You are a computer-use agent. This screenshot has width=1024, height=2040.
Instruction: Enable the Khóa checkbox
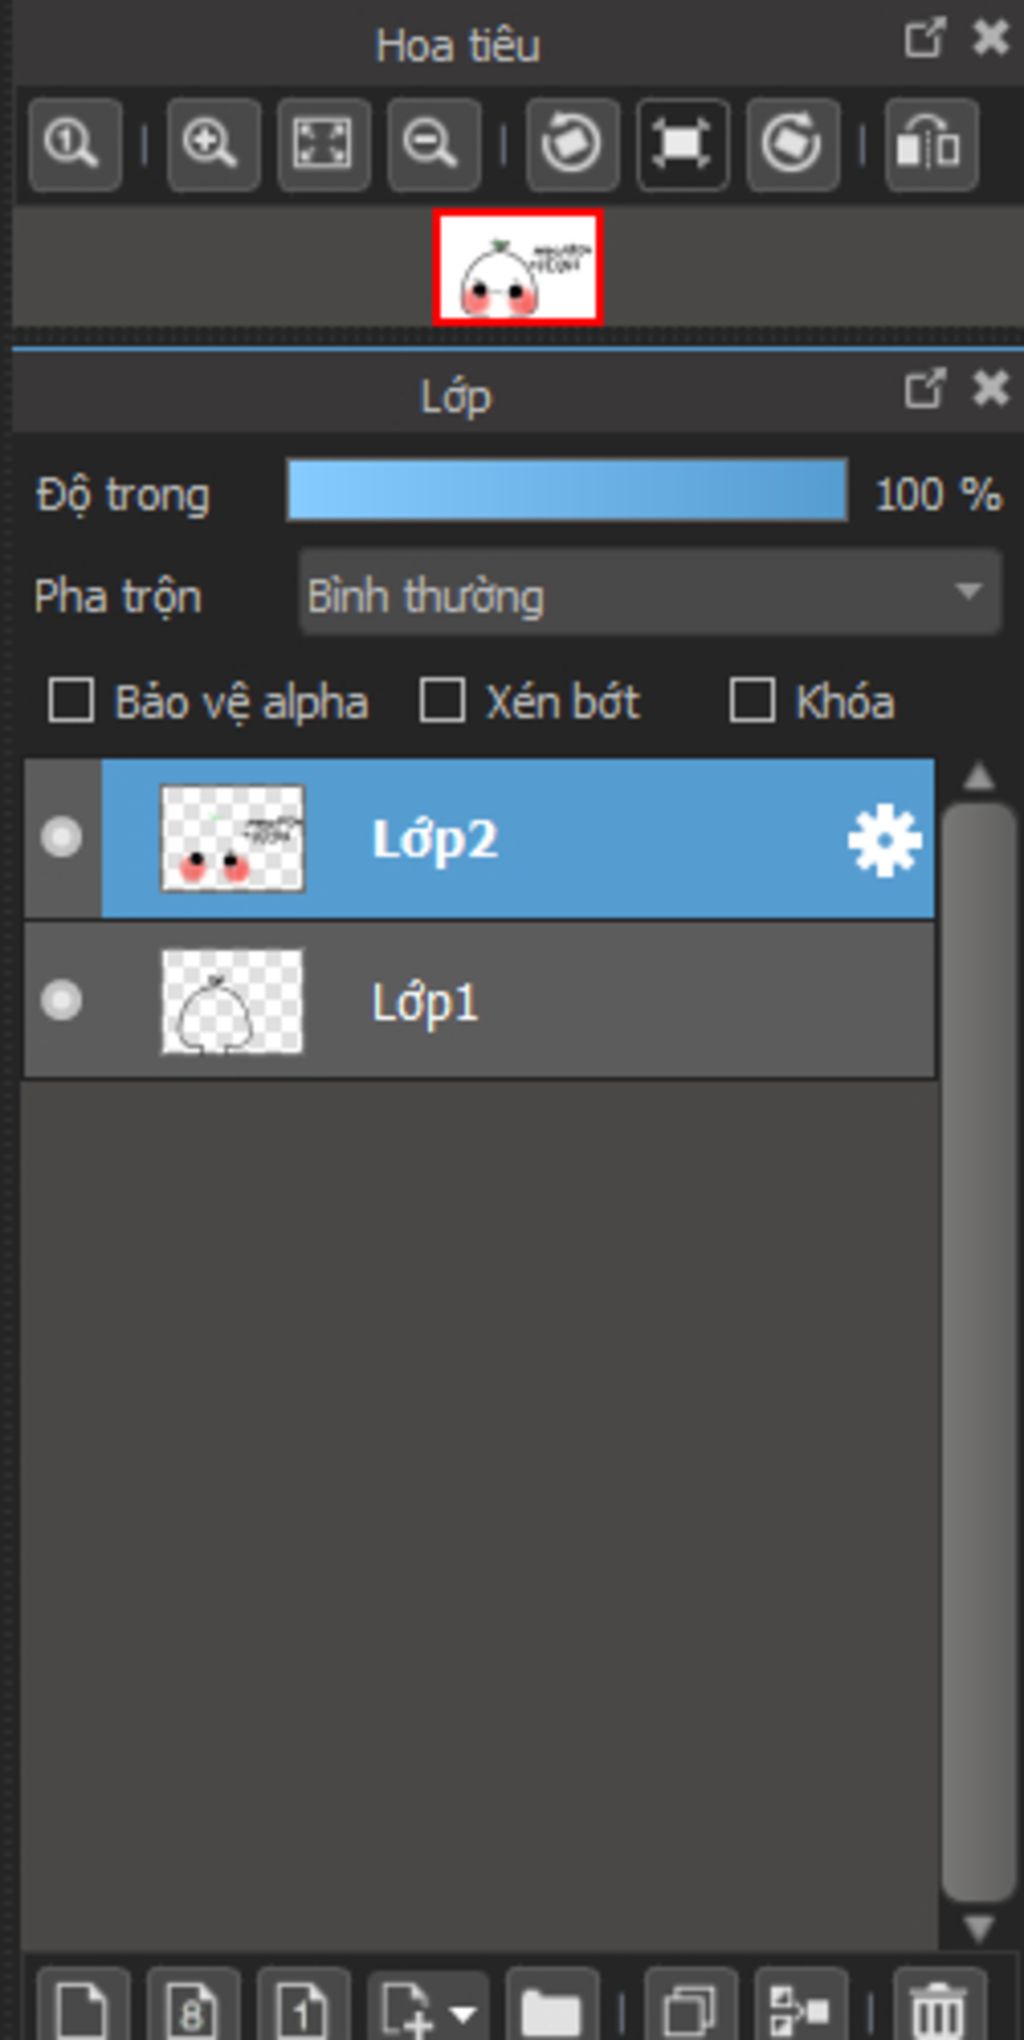coord(752,700)
